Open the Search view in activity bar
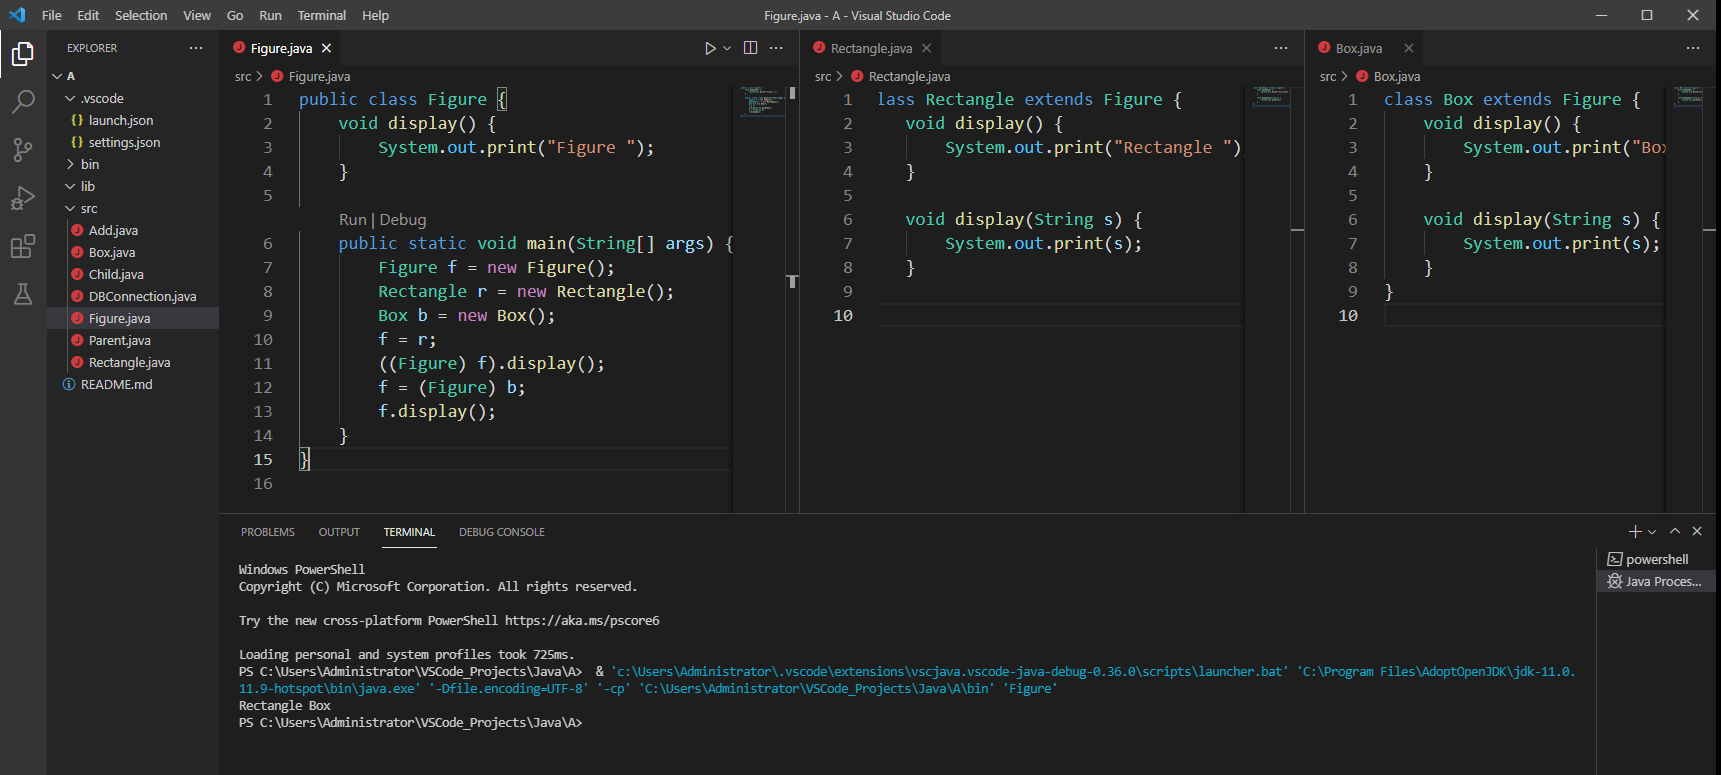This screenshot has width=1721, height=775. pos(23,102)
